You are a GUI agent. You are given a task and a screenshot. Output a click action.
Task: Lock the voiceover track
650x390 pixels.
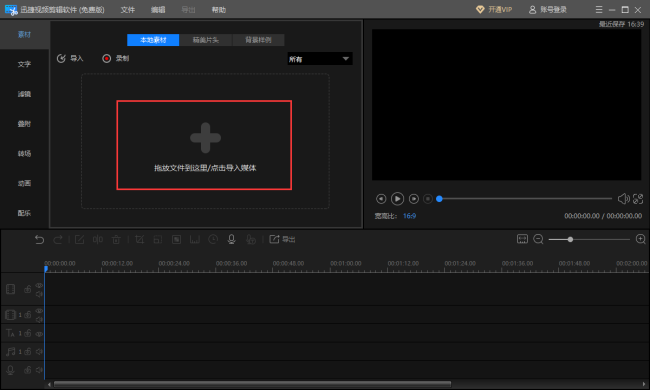tap(28, 370)
